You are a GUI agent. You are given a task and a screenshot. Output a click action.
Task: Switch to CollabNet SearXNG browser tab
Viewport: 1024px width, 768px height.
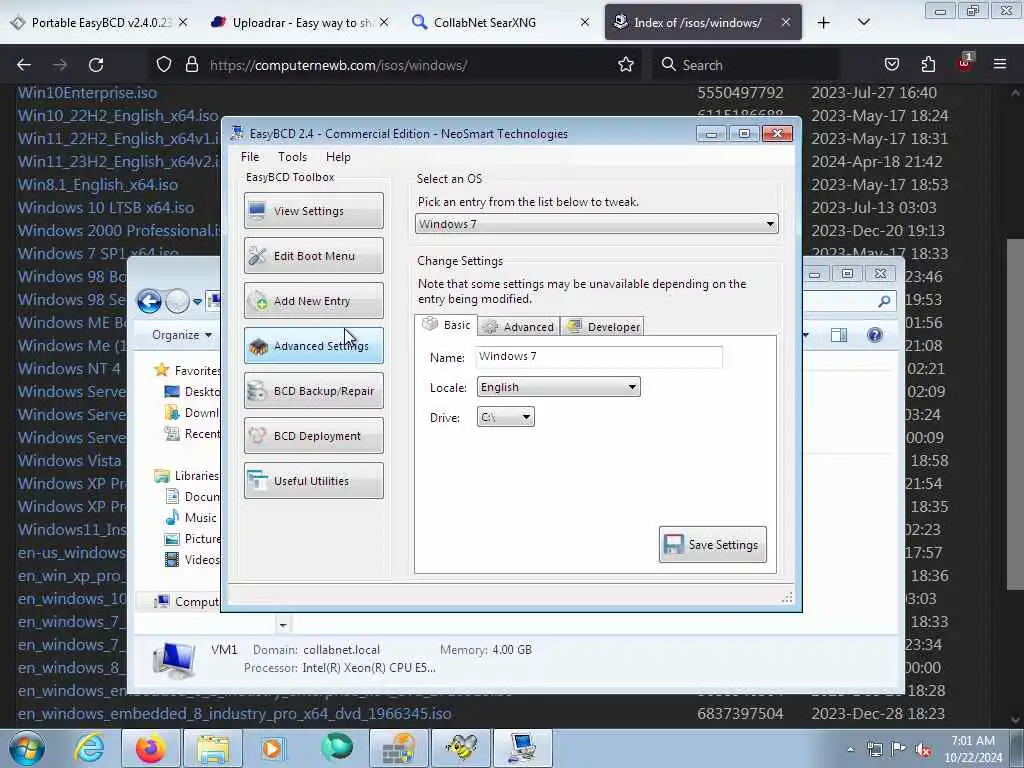click(485, 22)
